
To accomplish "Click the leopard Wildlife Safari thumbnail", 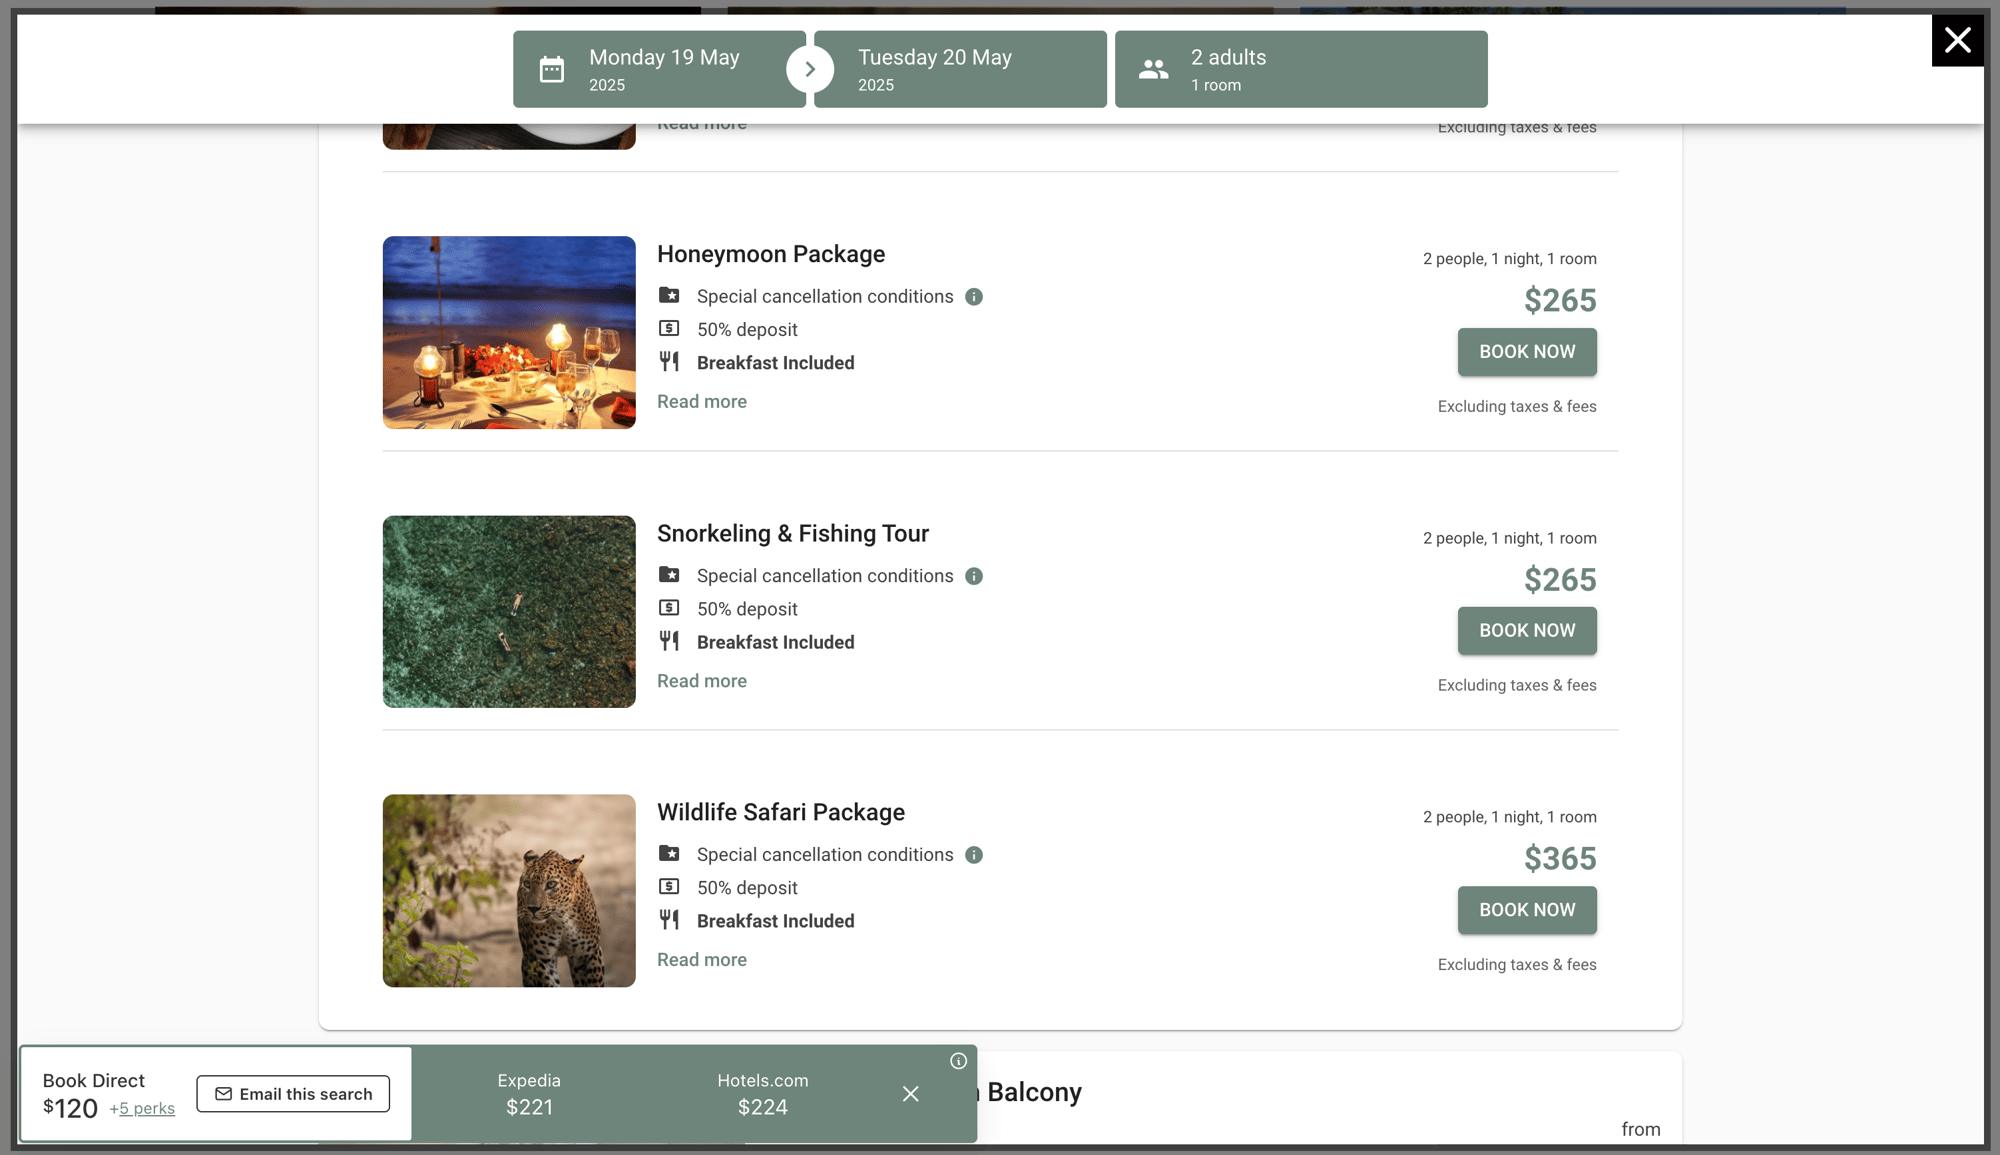I will pyautogui.click(x=509, y=891).
